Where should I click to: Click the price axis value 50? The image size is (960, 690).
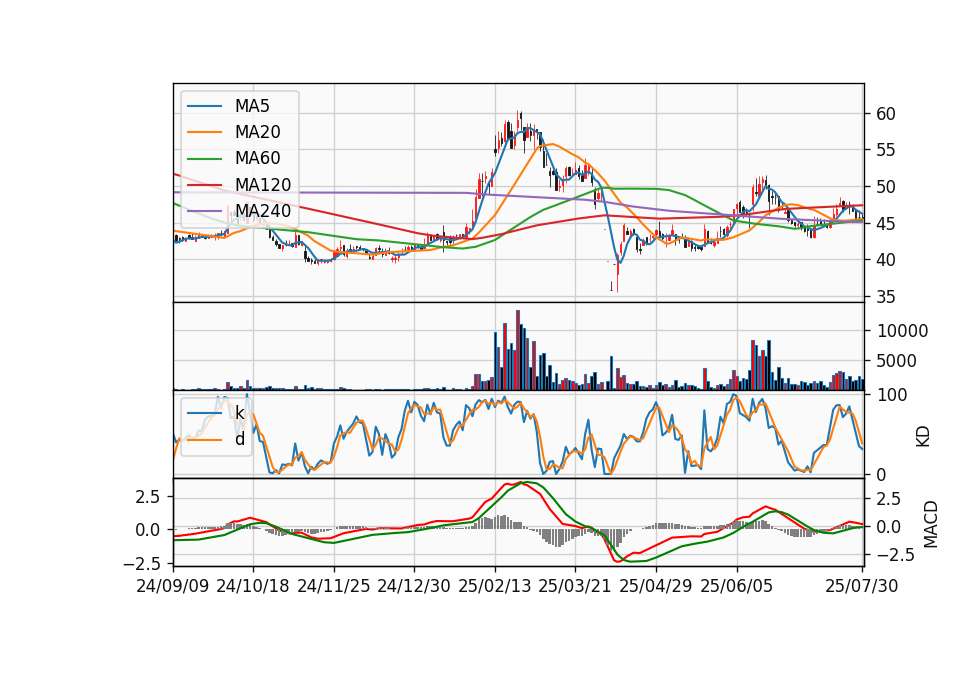click(x=886, y=187)
